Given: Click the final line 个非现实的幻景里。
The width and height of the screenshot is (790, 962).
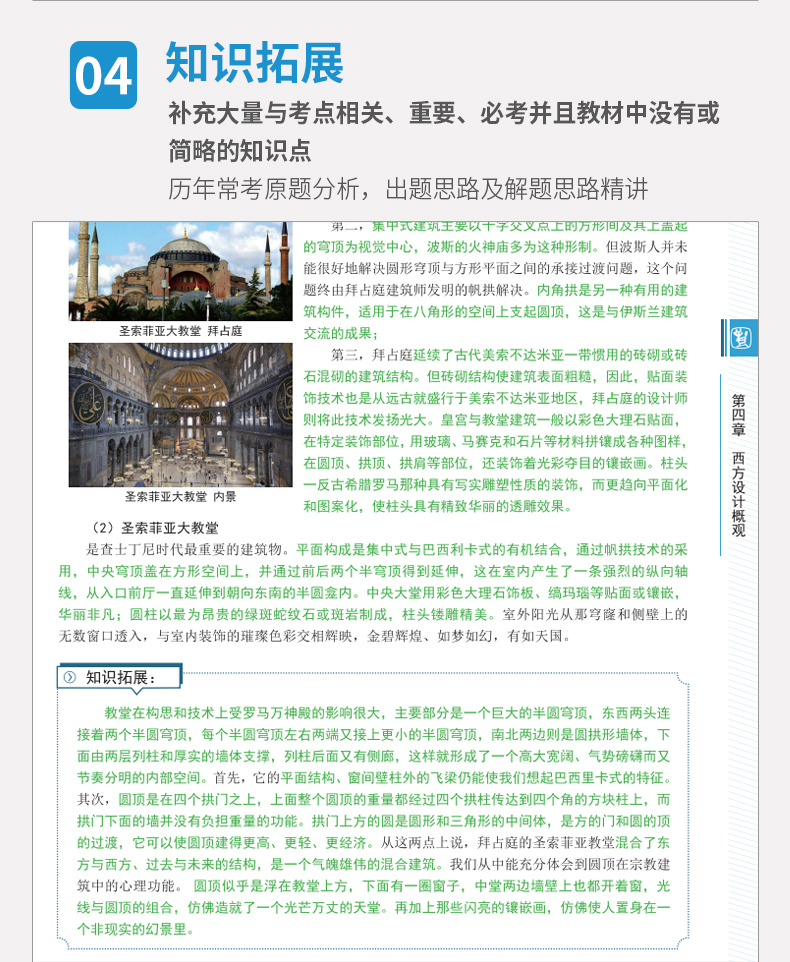Looking at the screenshot, I should click(136, 929).
